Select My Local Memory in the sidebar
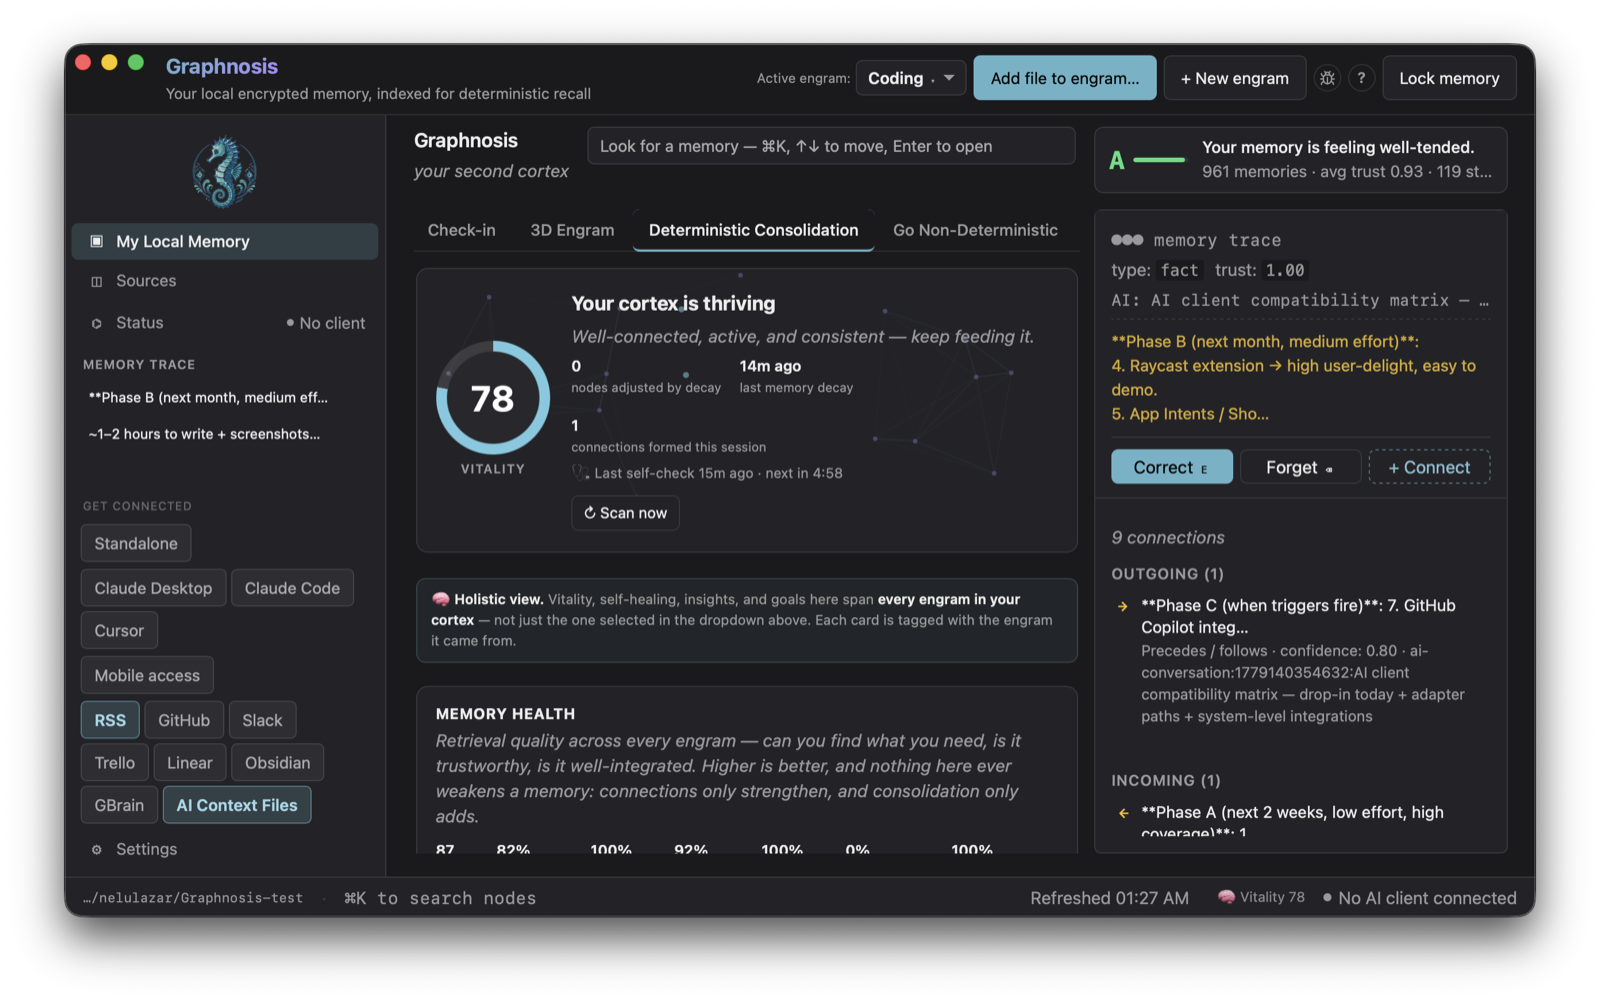The image size is (1600, 1002). 225,241
